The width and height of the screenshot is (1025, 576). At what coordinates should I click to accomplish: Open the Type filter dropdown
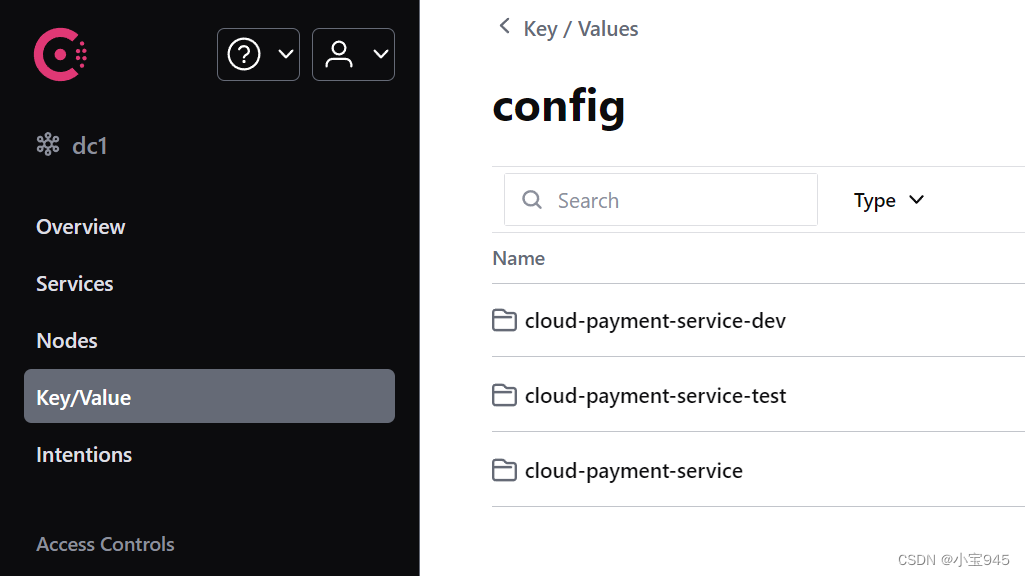point(888,200)
